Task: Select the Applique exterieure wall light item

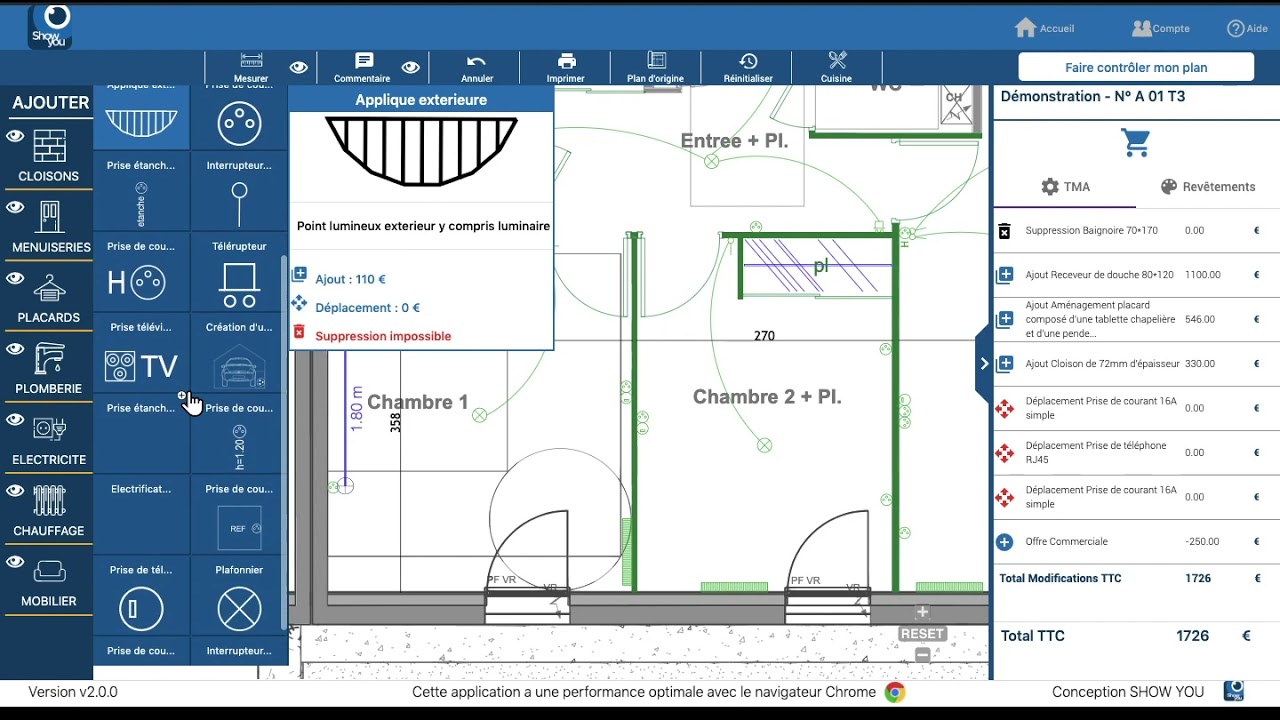Action: [x=141, y=117]
